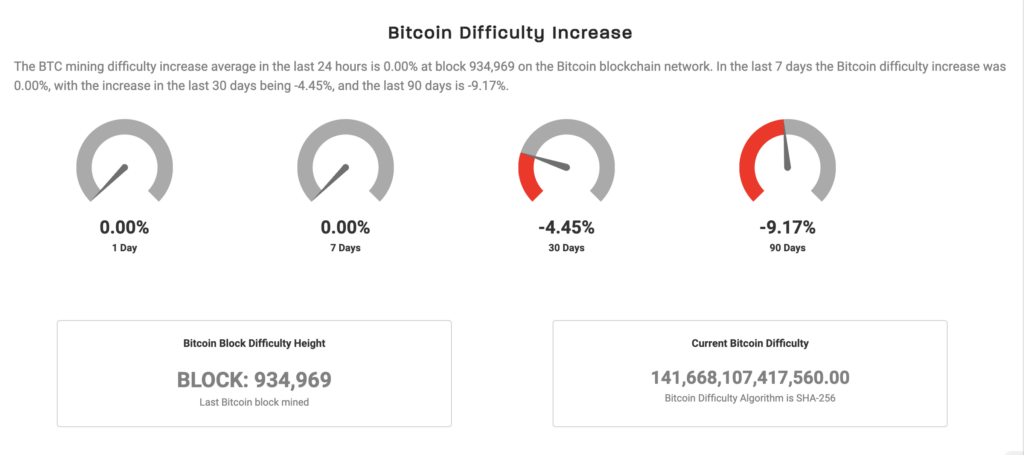Click the "90 Days" label

(787, 247)
